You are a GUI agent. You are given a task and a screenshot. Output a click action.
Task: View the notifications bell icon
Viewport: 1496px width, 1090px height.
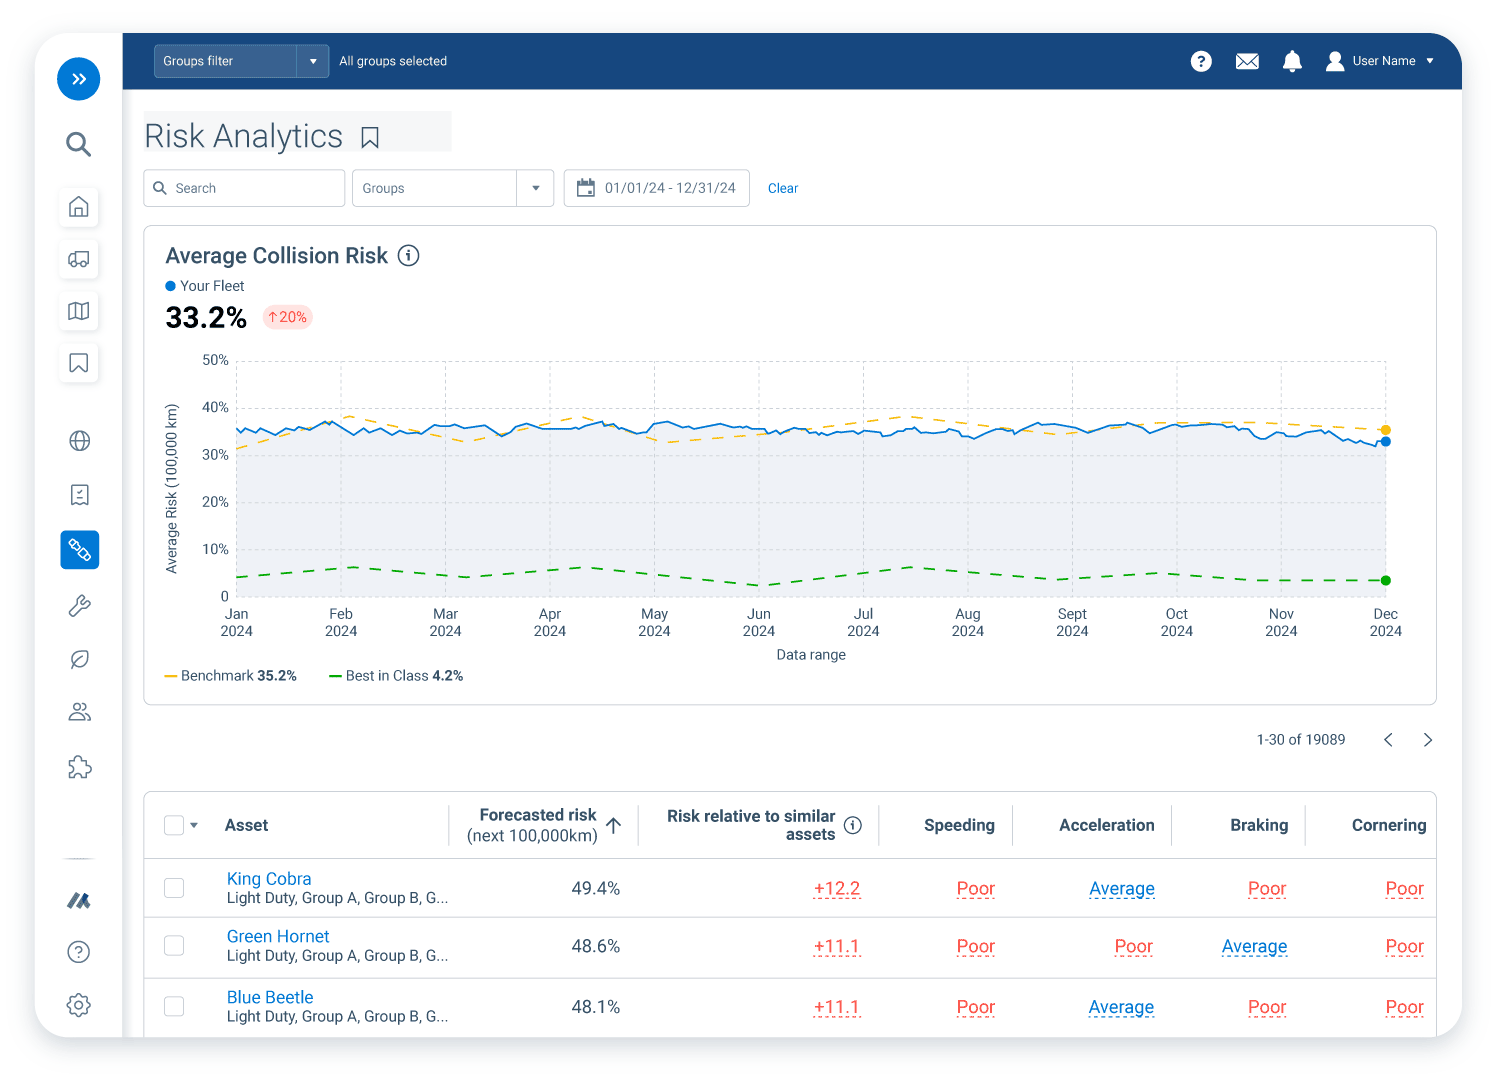1291,61
